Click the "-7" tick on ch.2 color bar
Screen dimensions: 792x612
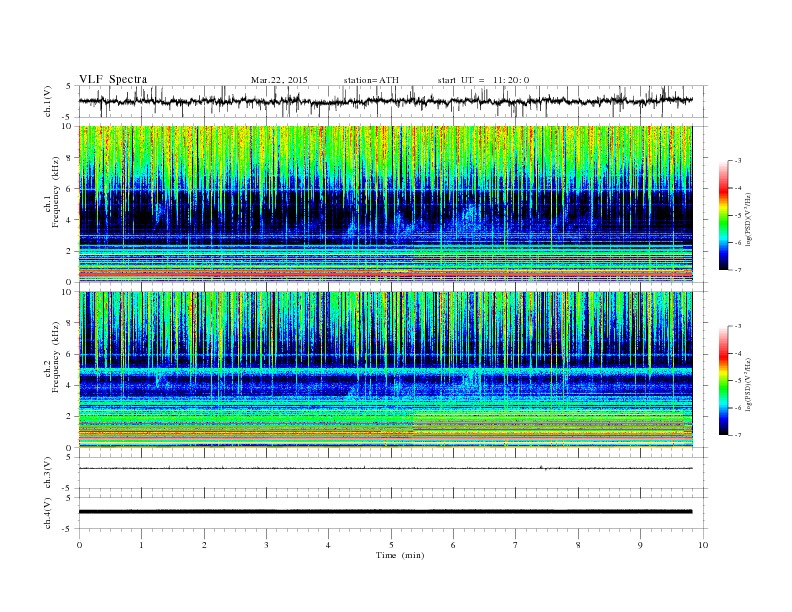(x=738, y=435)
